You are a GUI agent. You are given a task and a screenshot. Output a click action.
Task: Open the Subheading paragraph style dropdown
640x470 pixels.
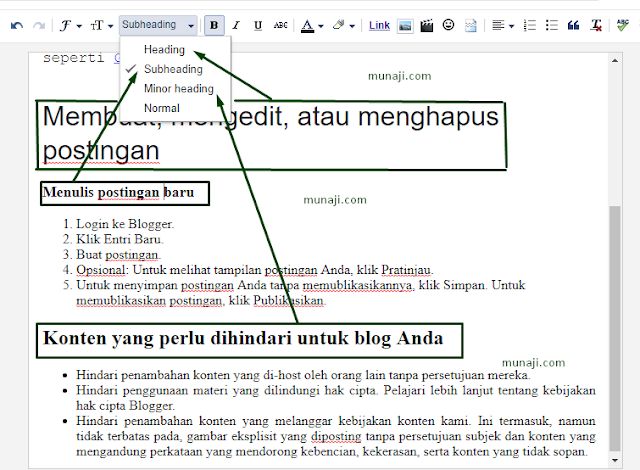(x=158, y=25)
